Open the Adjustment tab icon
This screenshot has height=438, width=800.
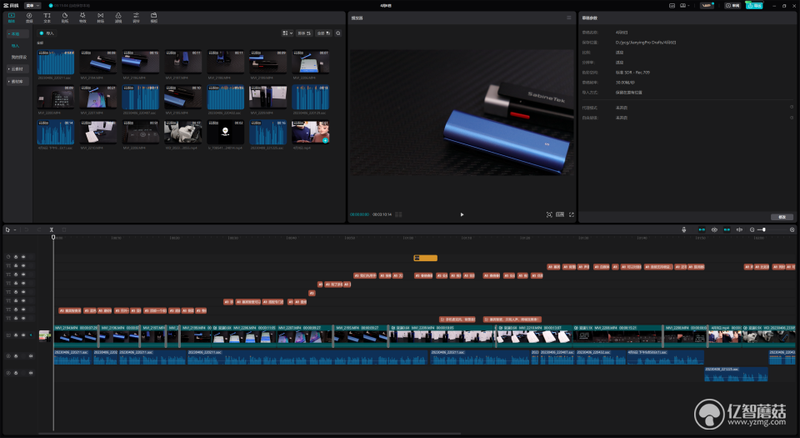point(136,17)
